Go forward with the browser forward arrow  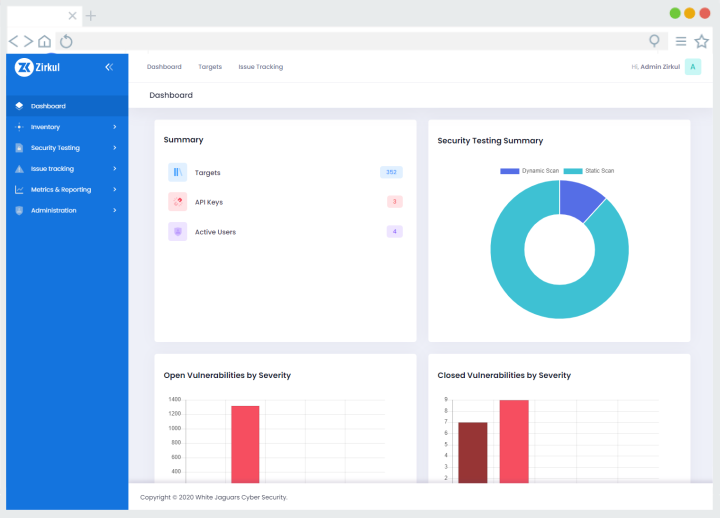coord(28,41)
